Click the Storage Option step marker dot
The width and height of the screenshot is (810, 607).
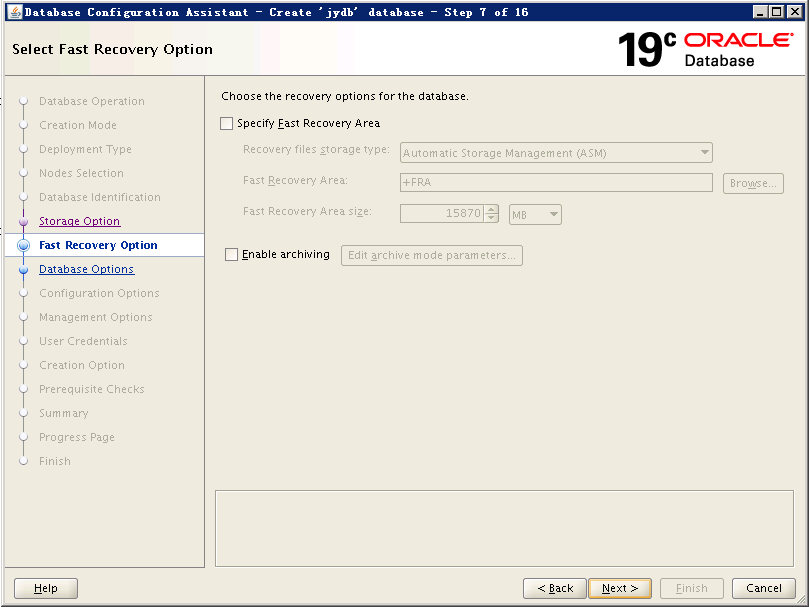tap(23, 222)
